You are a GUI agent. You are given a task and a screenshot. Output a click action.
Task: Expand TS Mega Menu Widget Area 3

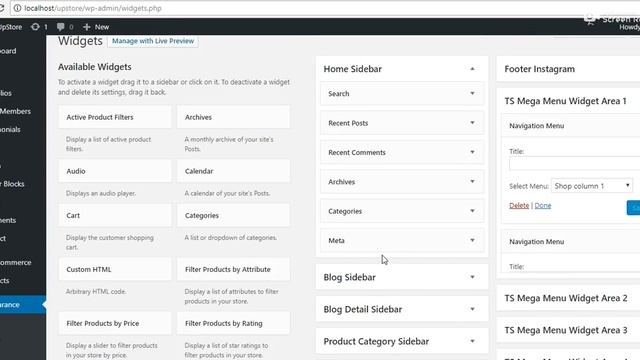(568, 330)
